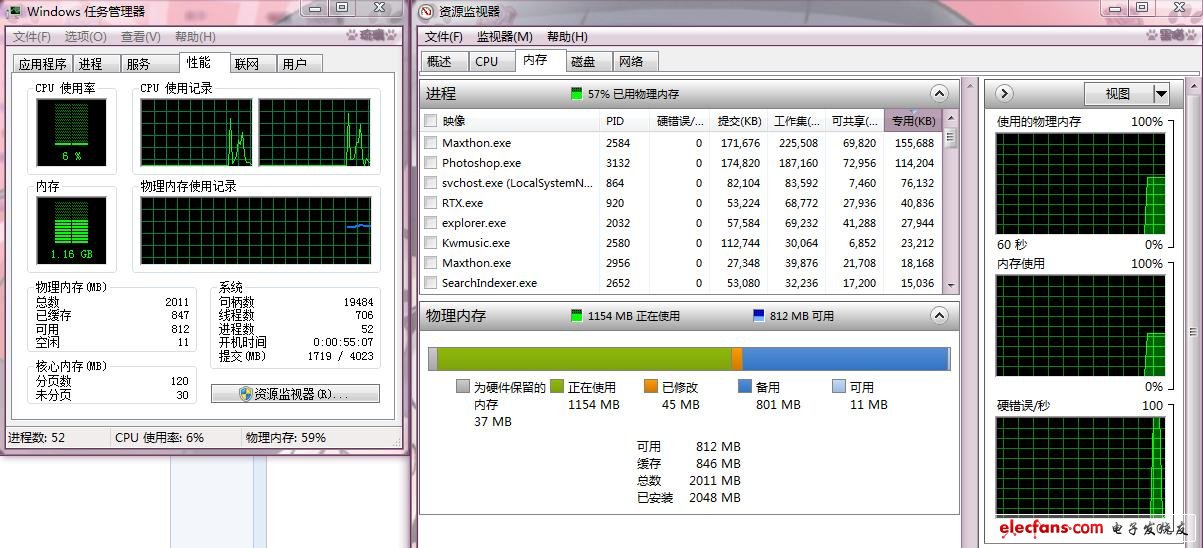Tick the Photoshop.exe process checkbox
The width and height of the screenshot is (1203, 548).
[x=431, y=163]
